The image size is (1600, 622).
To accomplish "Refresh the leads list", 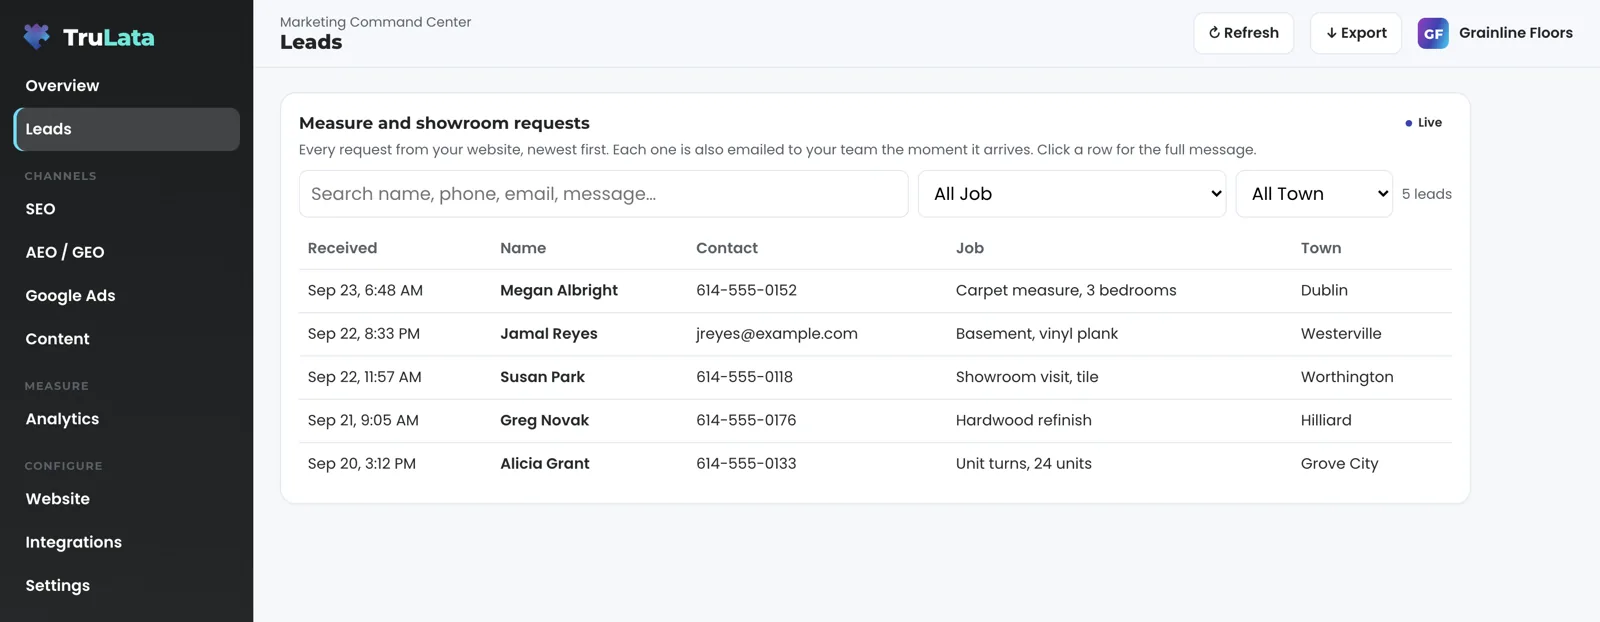I will tap(1243, 33).
